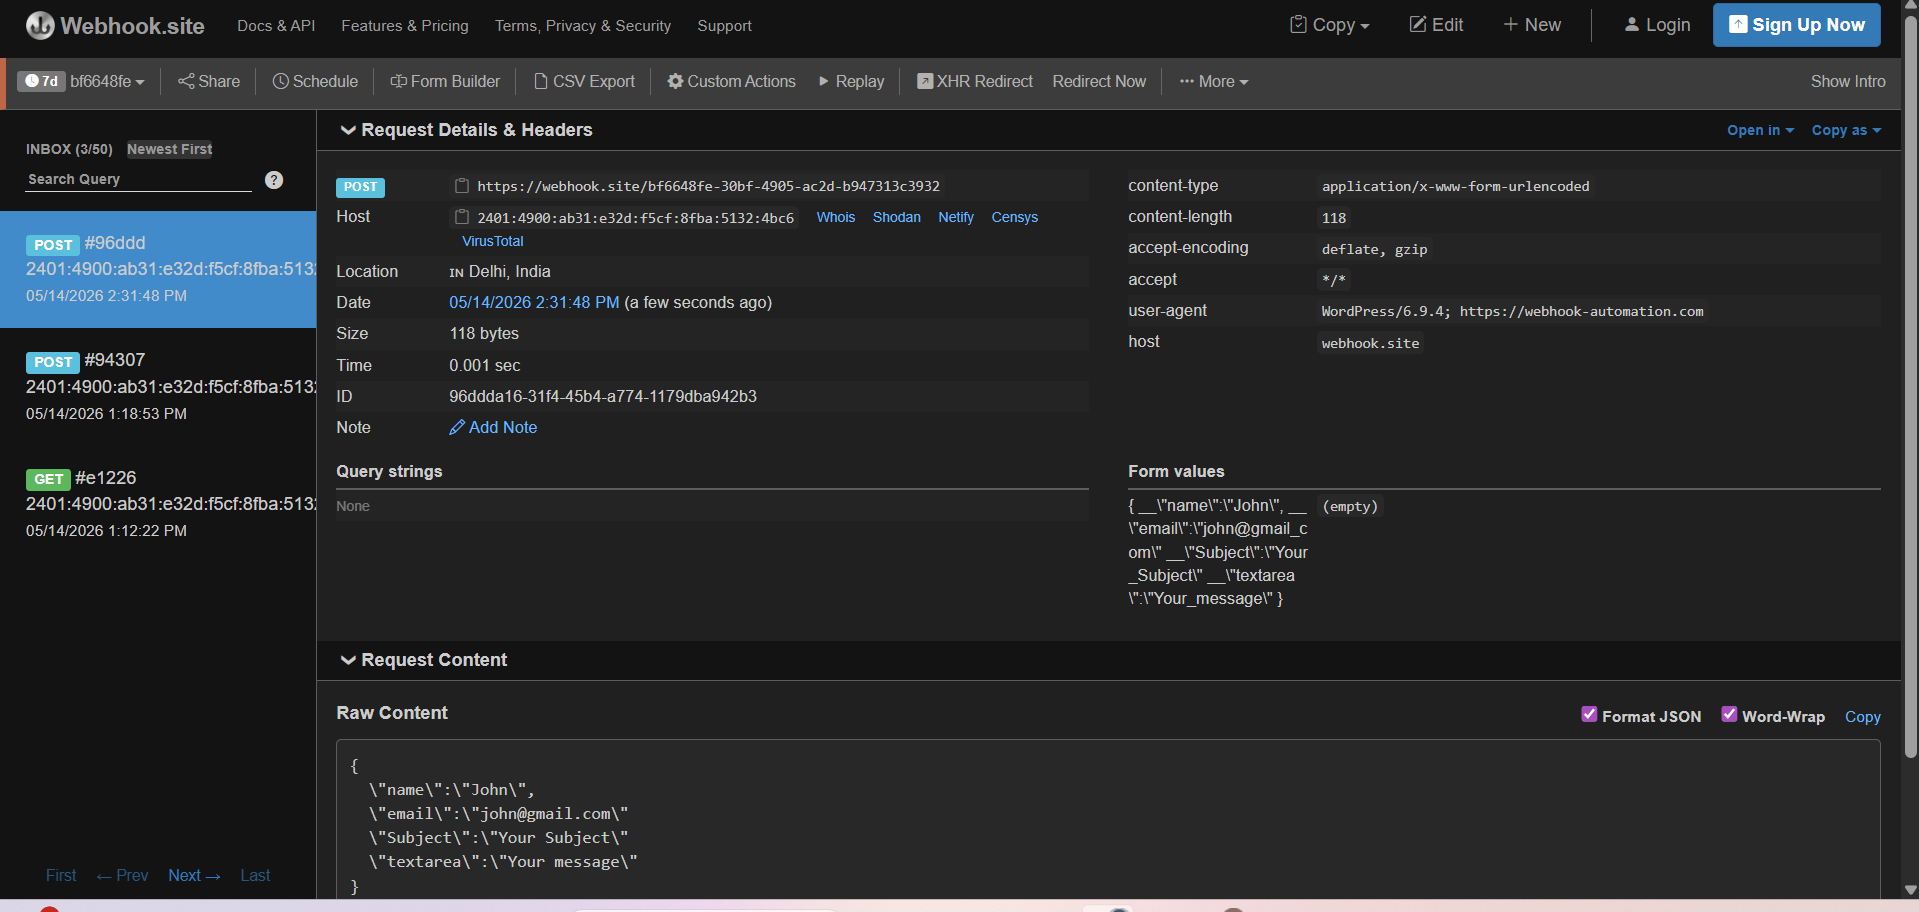
Task: Click the POST method badge in details
Action: point(360,187)
